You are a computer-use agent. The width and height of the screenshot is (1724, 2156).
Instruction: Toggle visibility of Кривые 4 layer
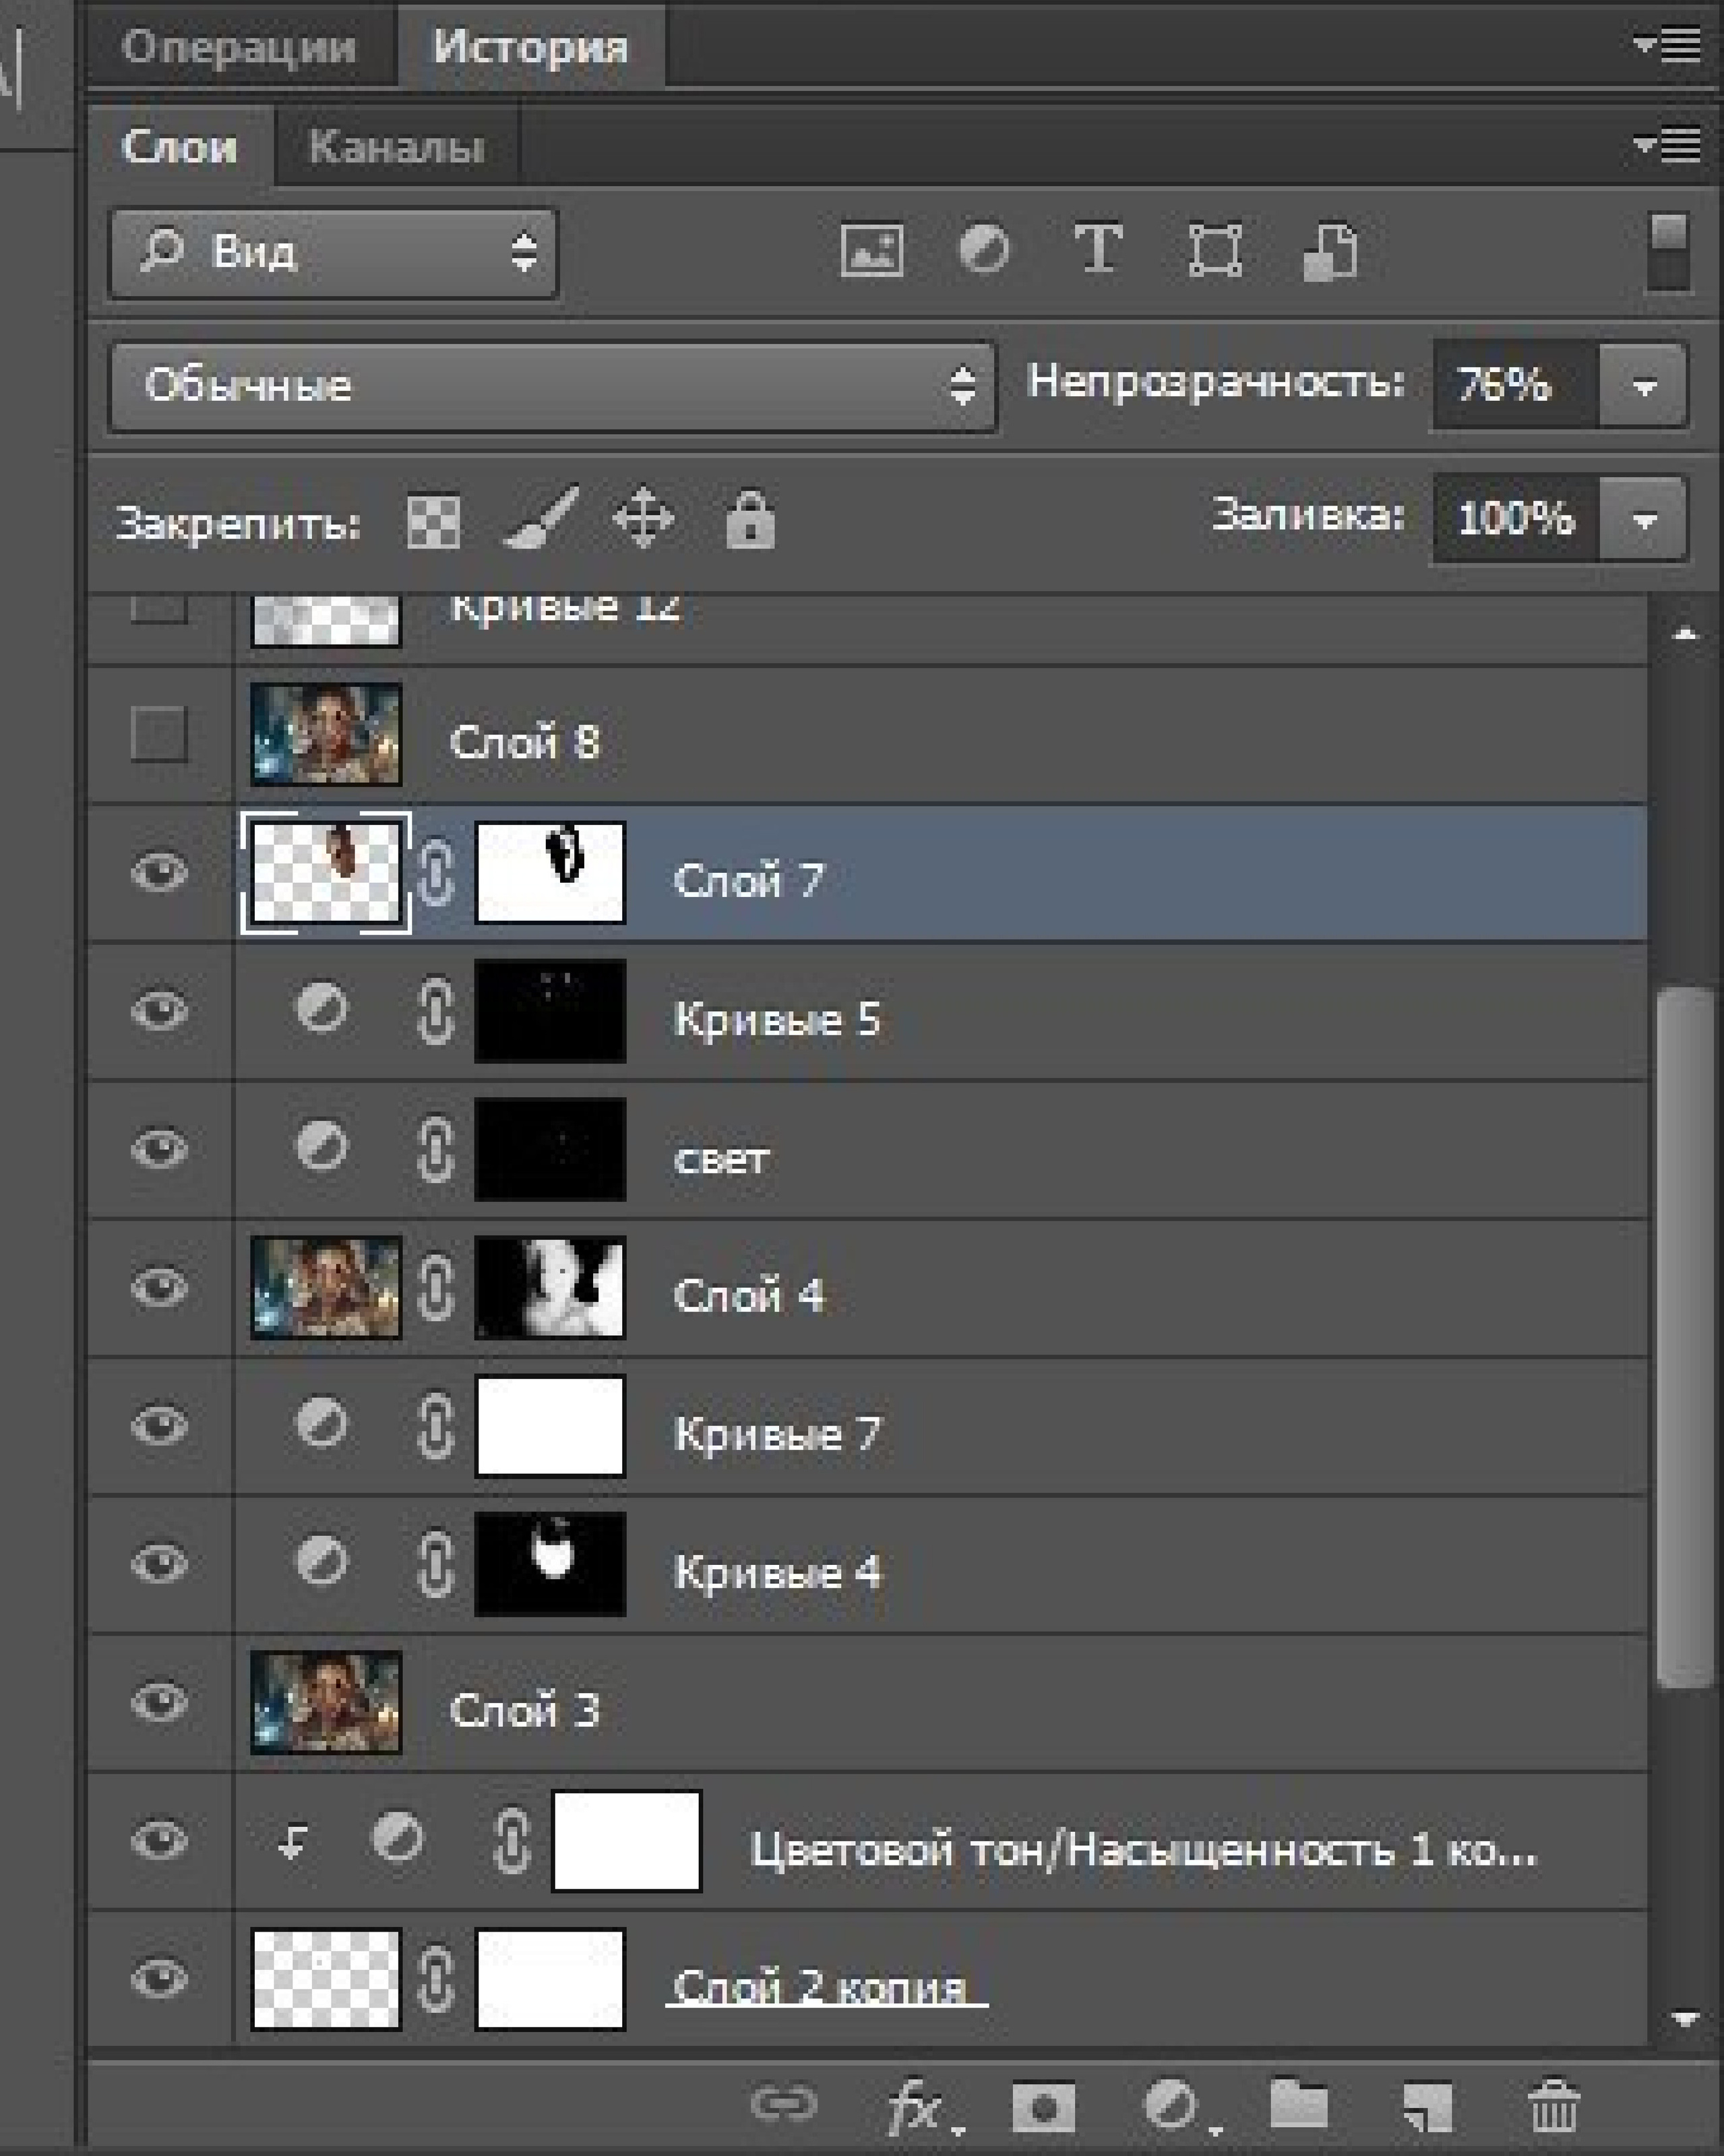coord(159,1563)
